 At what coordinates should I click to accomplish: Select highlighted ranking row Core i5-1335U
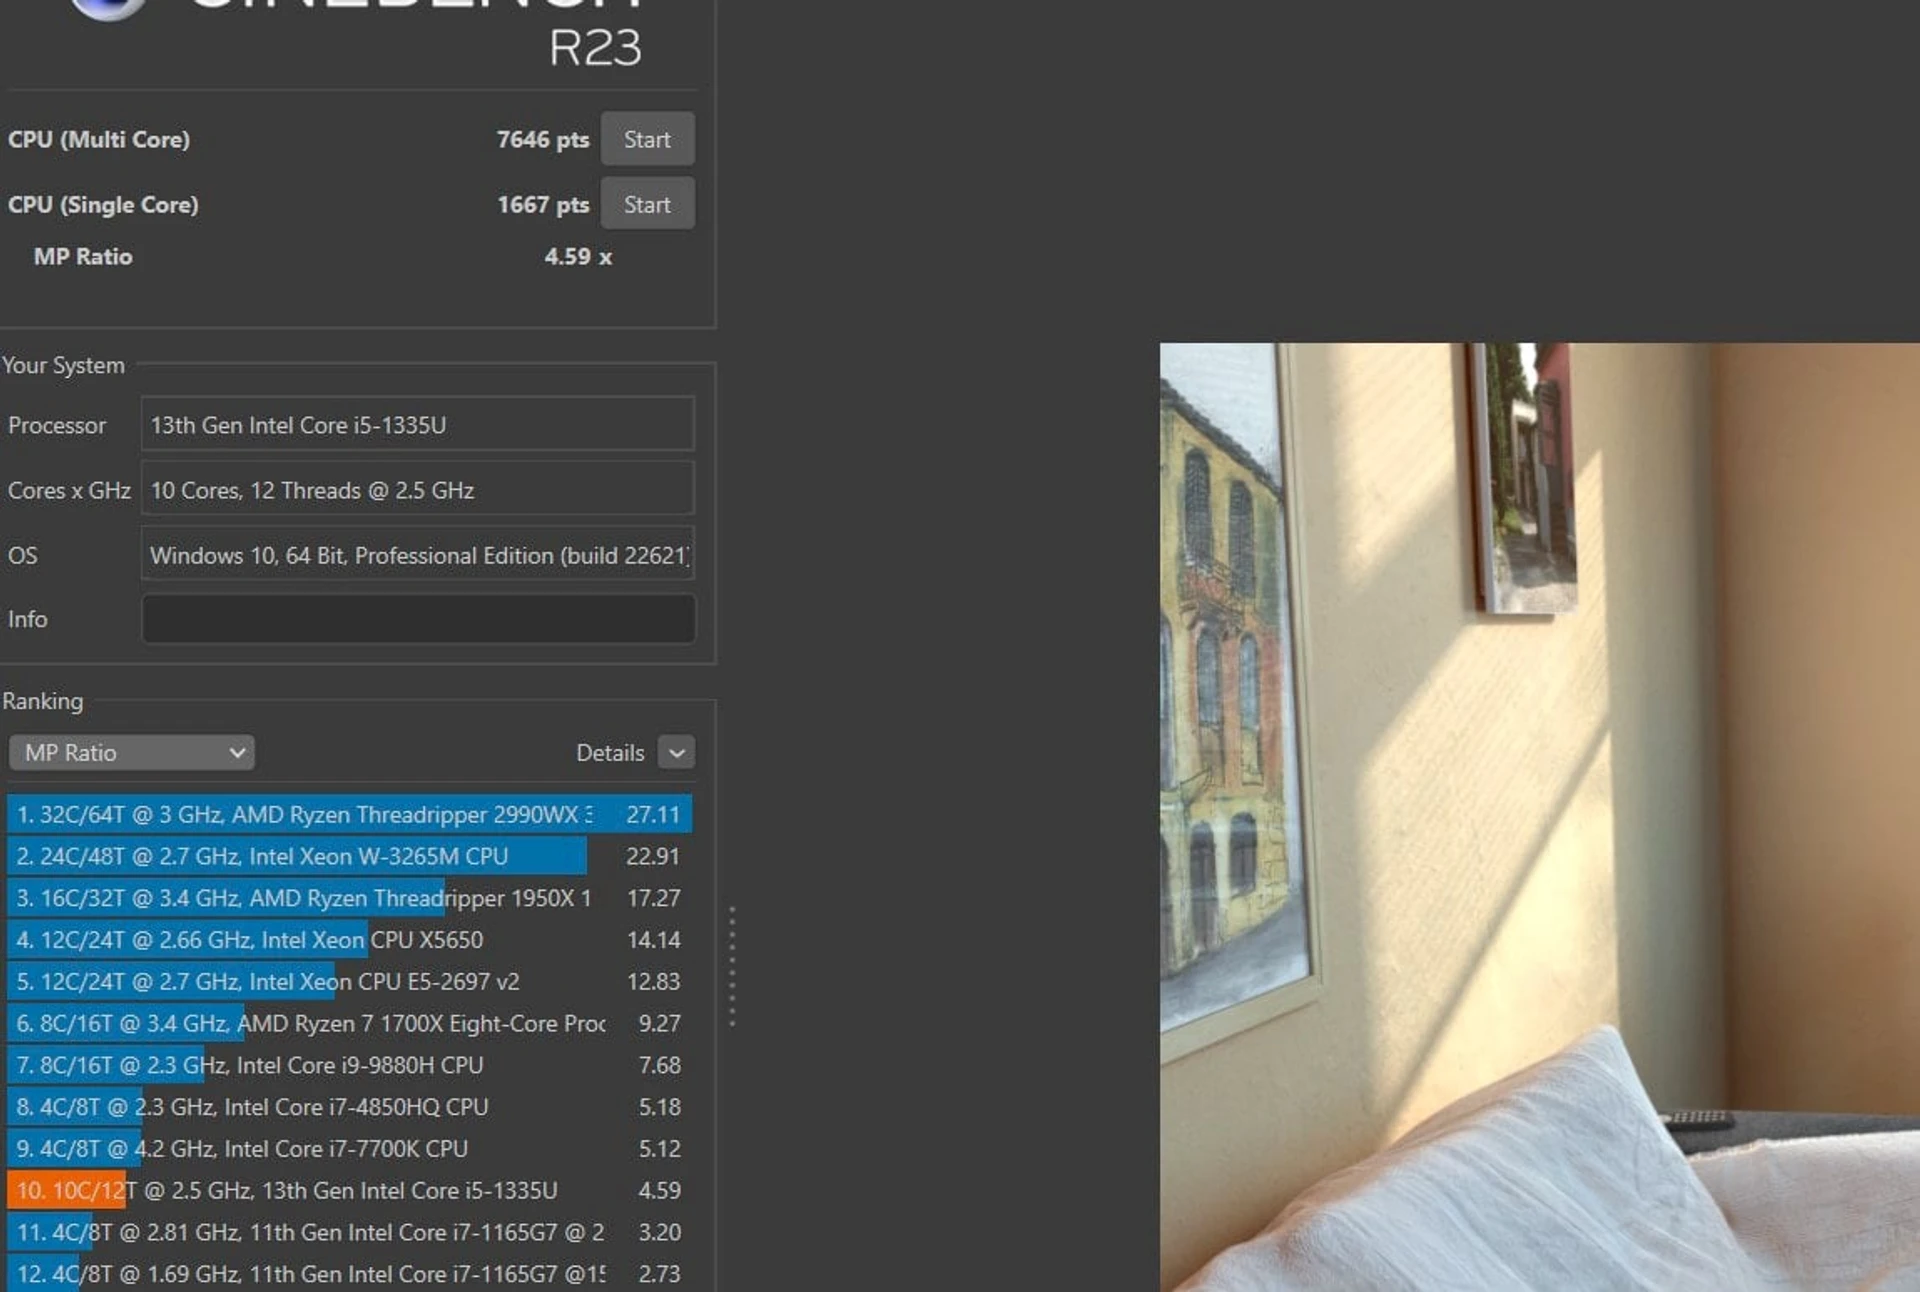[x=349, y=1190]
